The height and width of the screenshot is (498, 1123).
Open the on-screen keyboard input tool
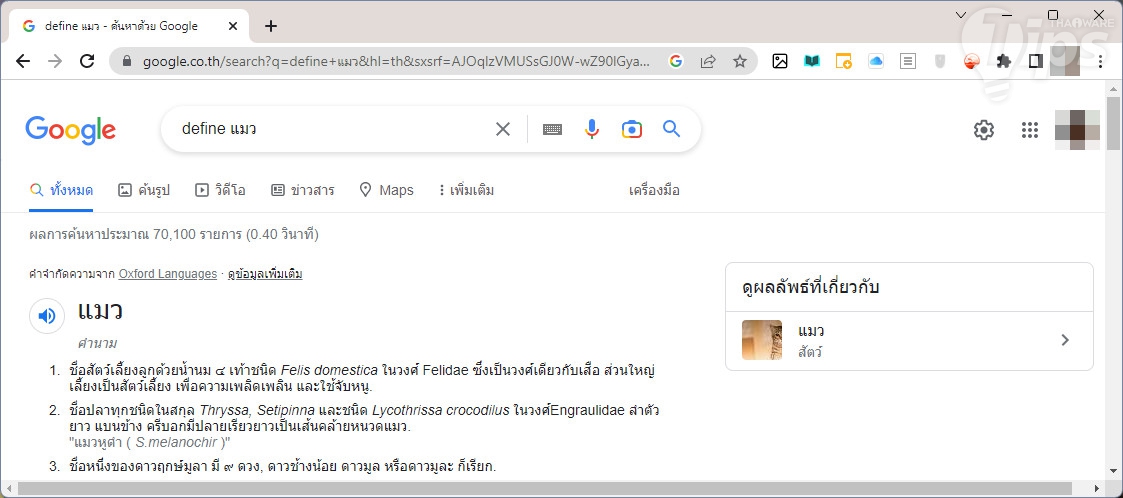click(552, 130)
